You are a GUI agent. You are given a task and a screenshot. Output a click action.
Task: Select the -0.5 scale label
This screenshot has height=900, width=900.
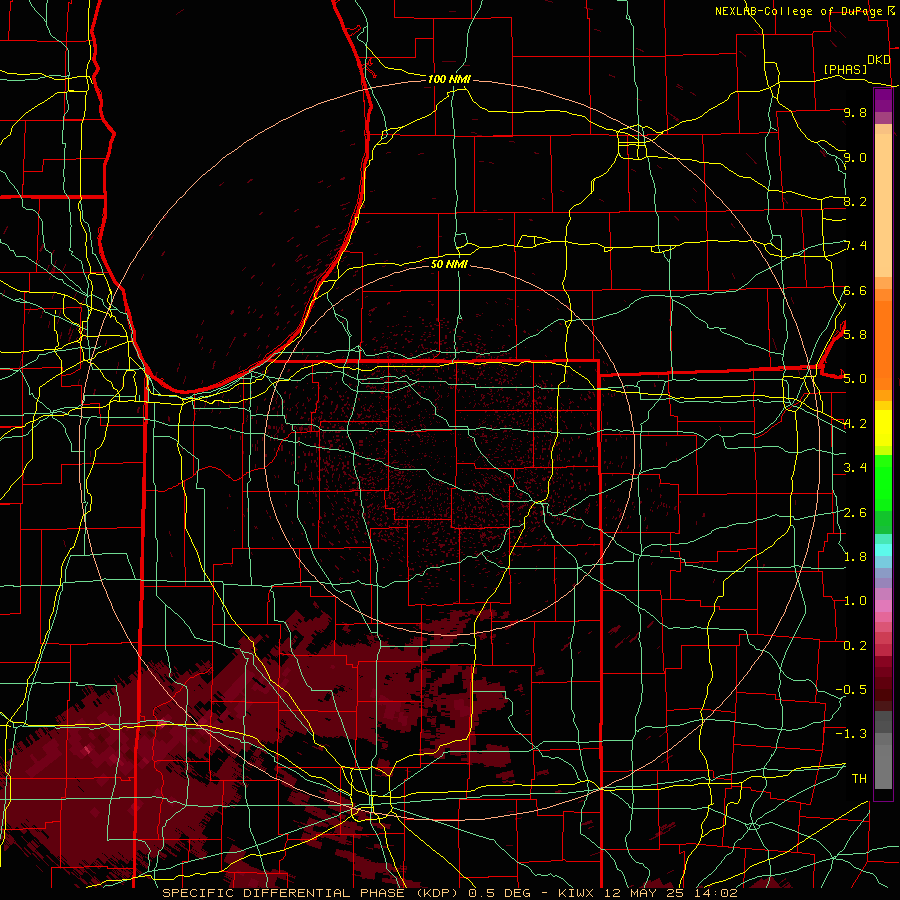click(x=851, y=689)
